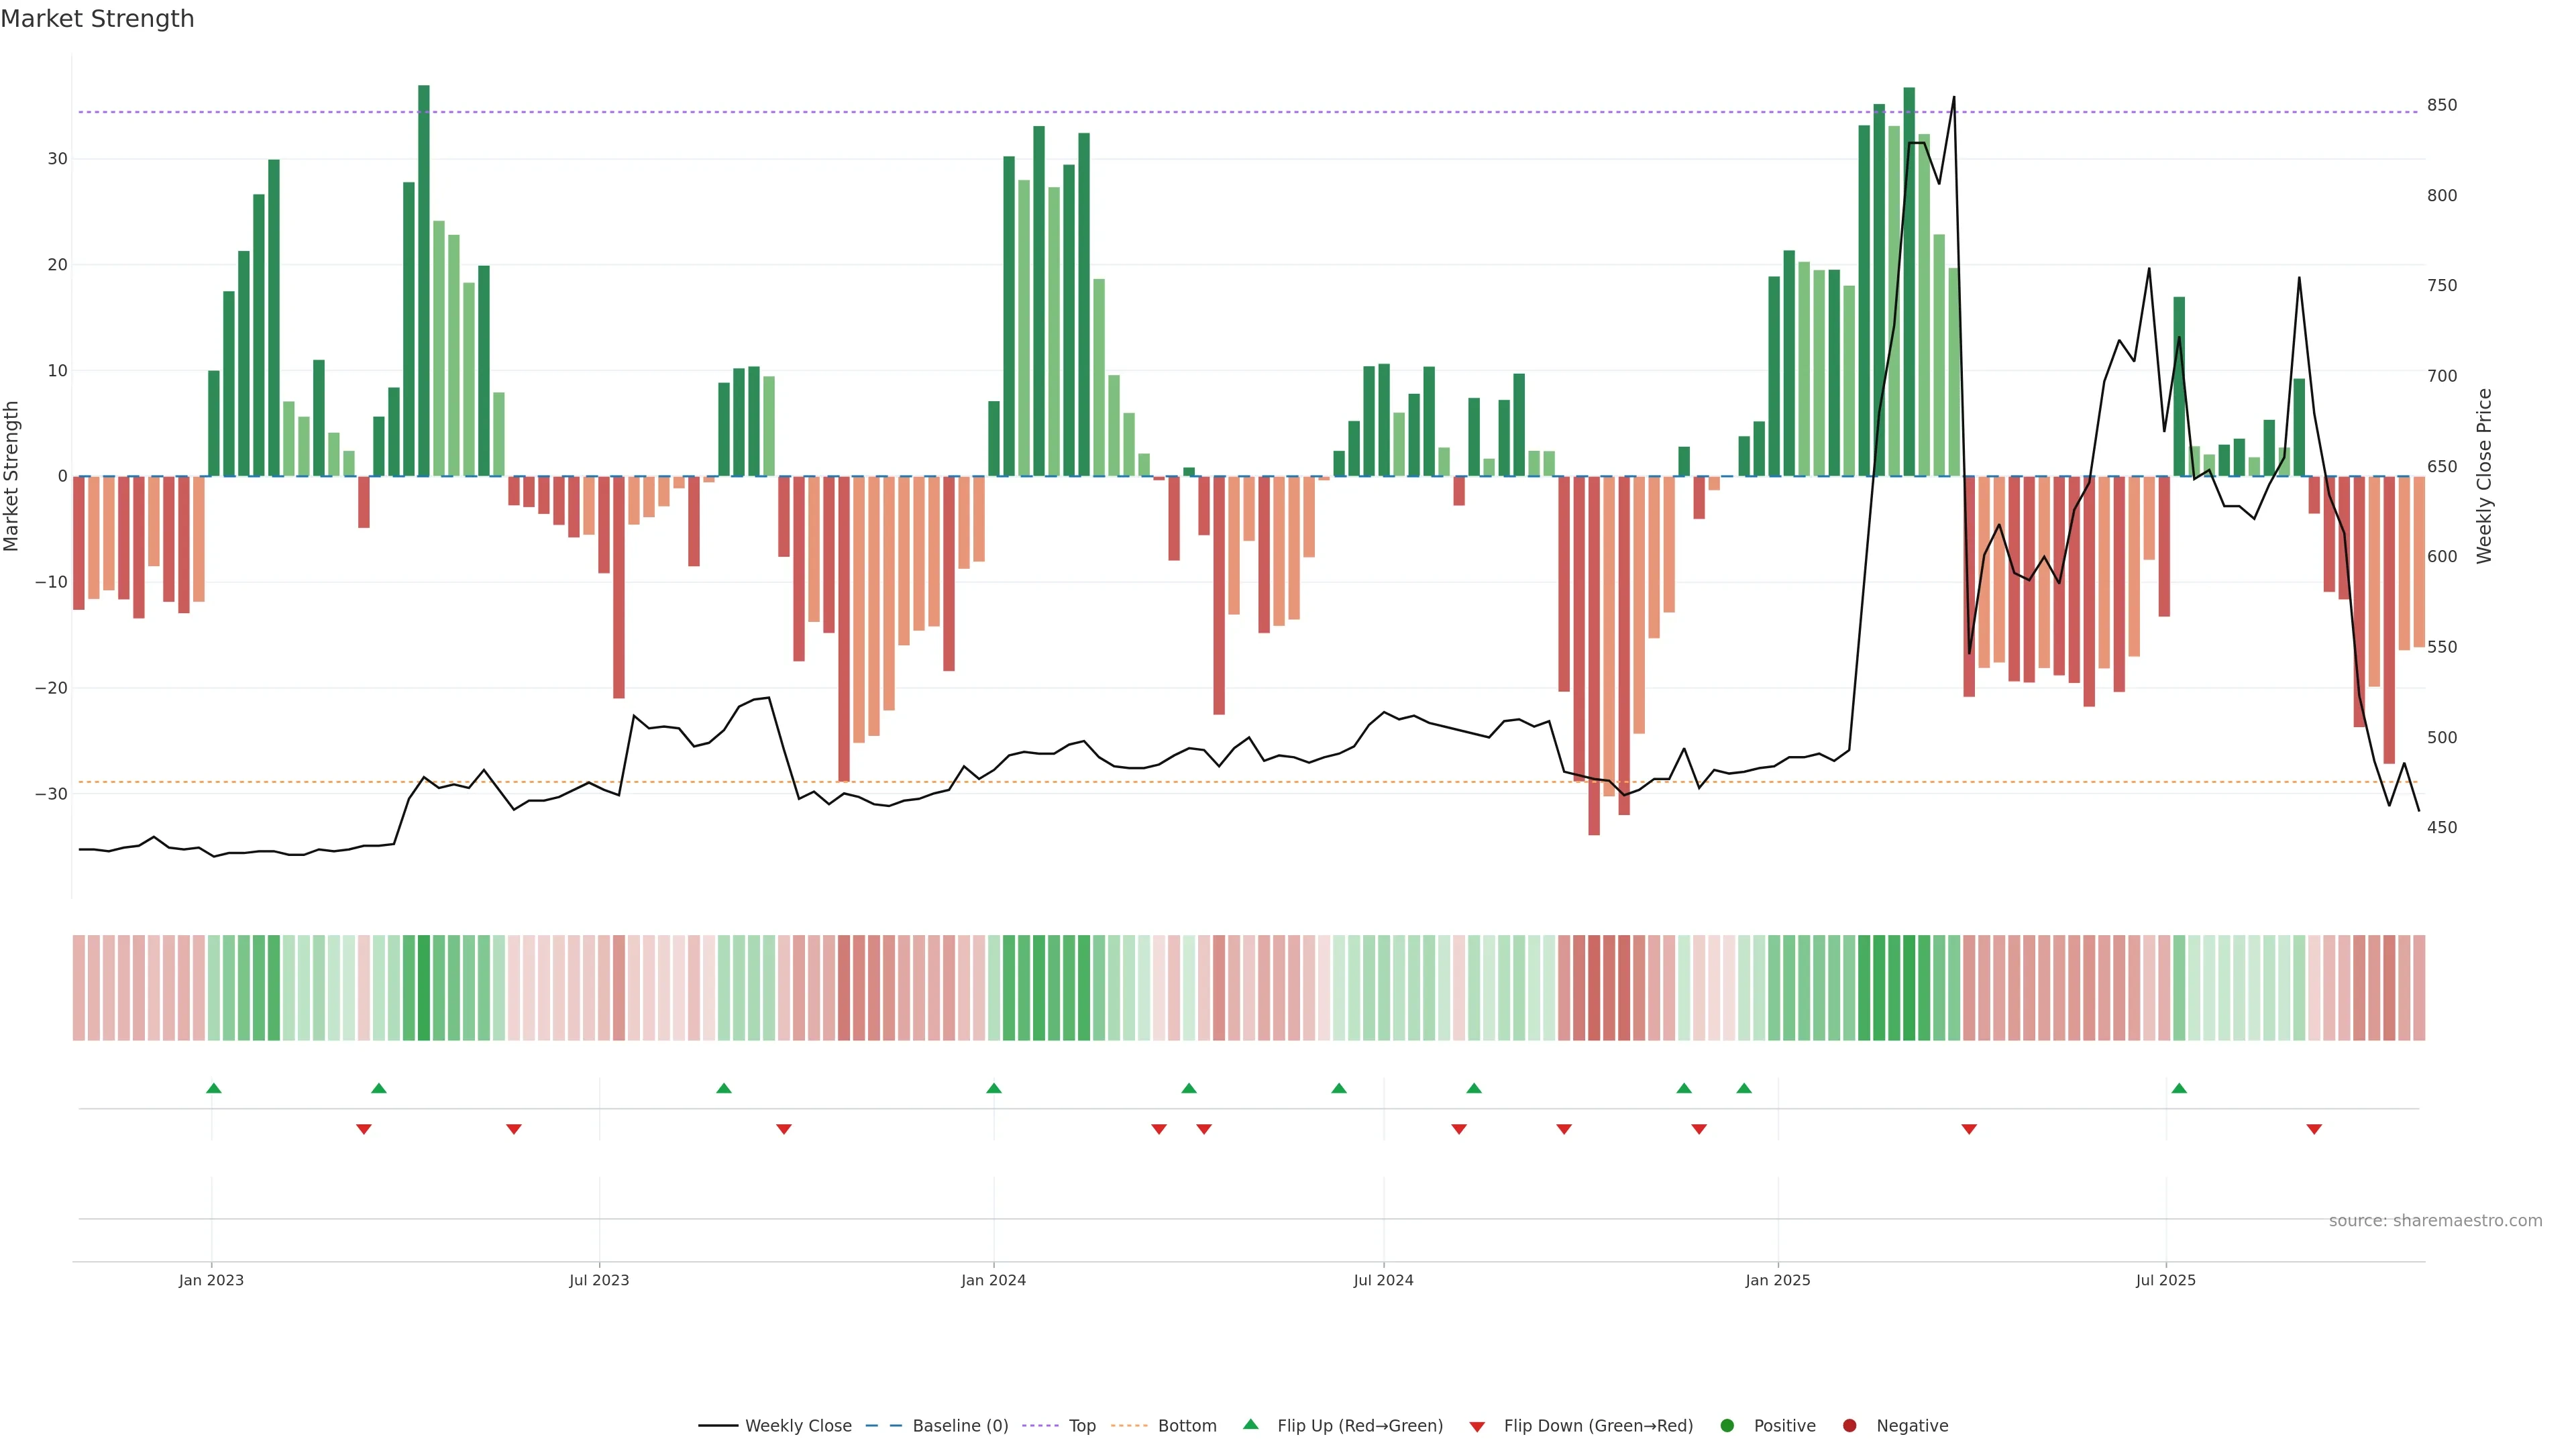Image resolution: width=2576 pixels, height=1449 pixels.
Task: Click the 850 tick on Weekly Close axis
Action: [2441, 105]
